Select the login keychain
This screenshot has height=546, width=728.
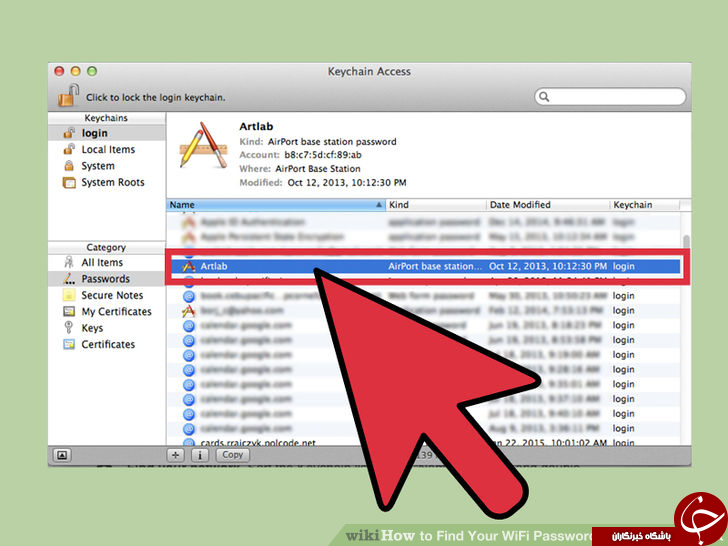[x=107, y=133]
